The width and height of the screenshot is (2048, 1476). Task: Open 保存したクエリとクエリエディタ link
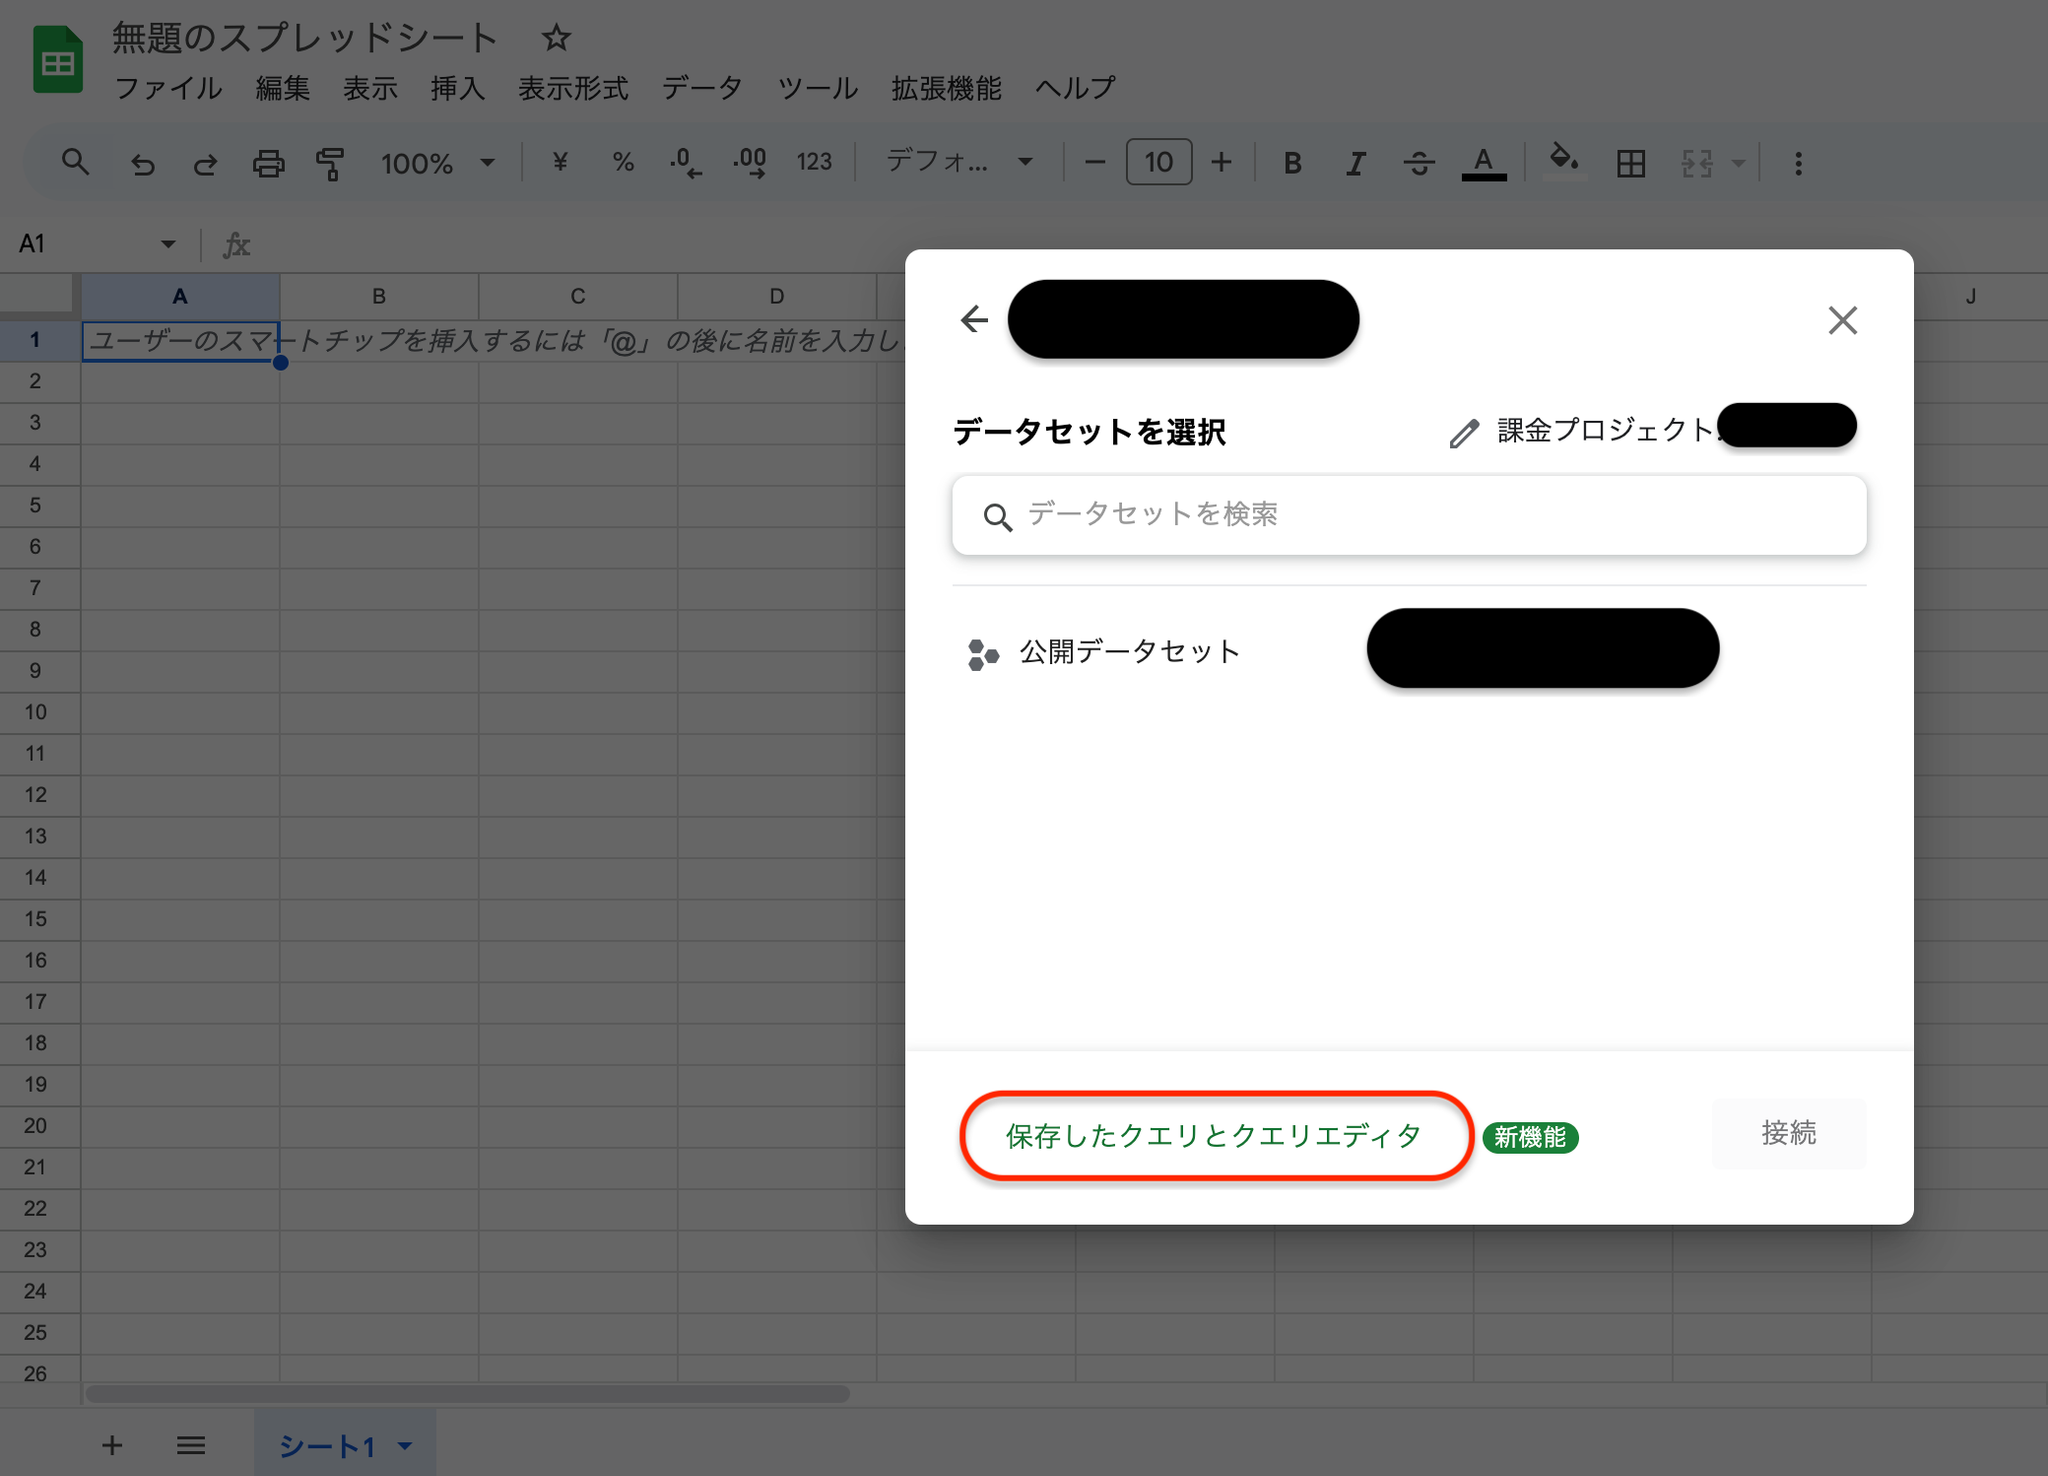[x=1215, y=1136]
